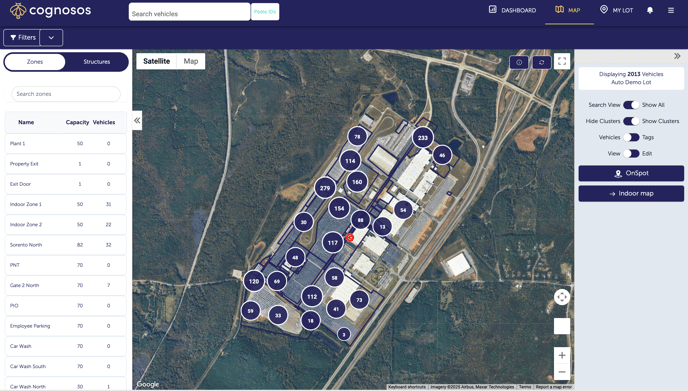Click the Indoor map button

click(631, 194)
